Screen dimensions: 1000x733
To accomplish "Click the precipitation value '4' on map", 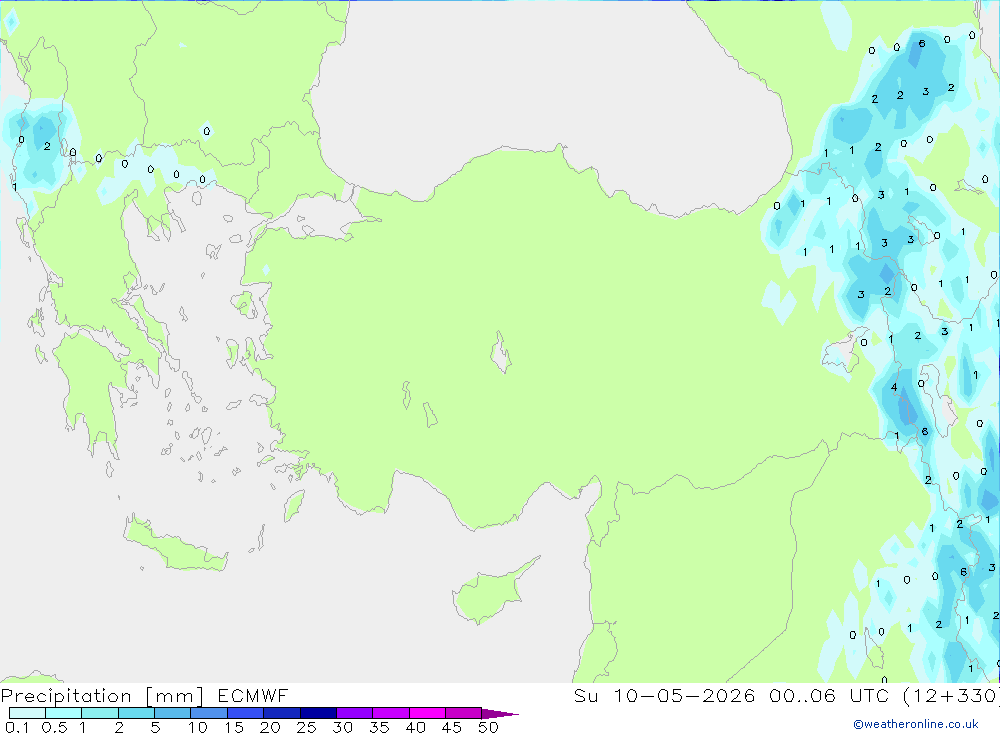I will click(893, 387).
